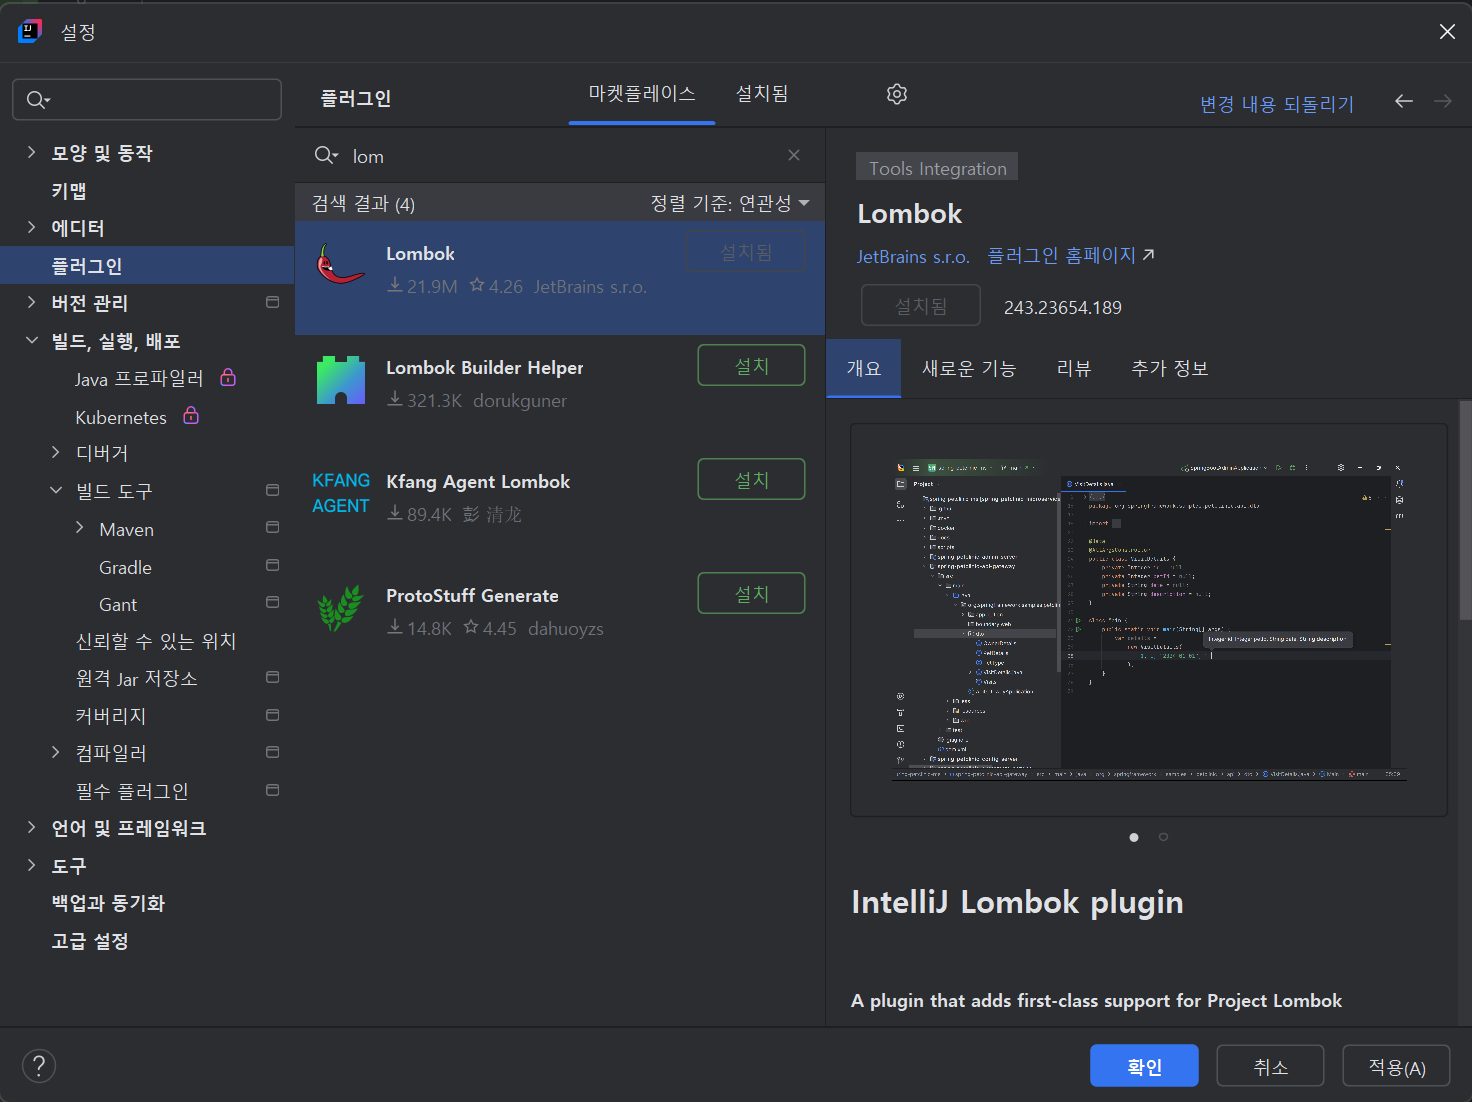Click the Lombok chili pepper icon
Screen dimensions: 1472x1102
340,264
